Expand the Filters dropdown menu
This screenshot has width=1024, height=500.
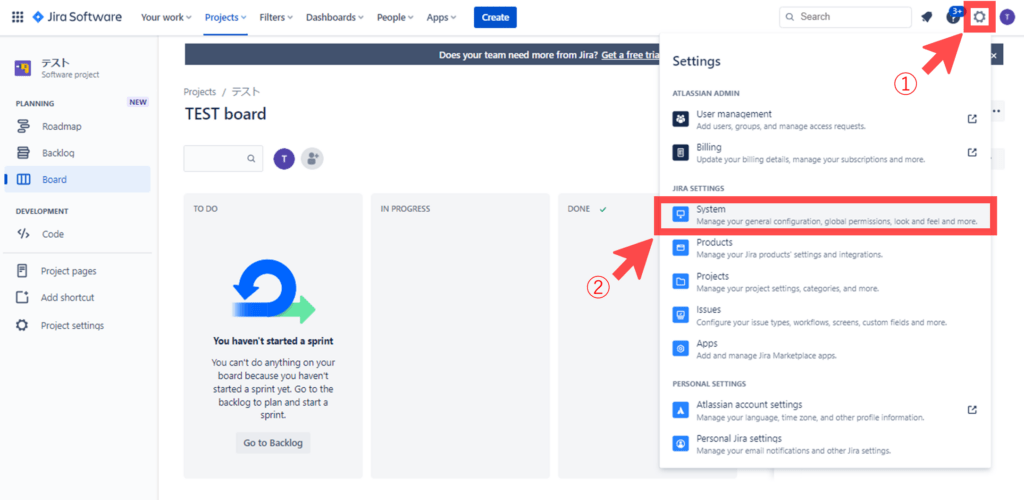(276, 17)
